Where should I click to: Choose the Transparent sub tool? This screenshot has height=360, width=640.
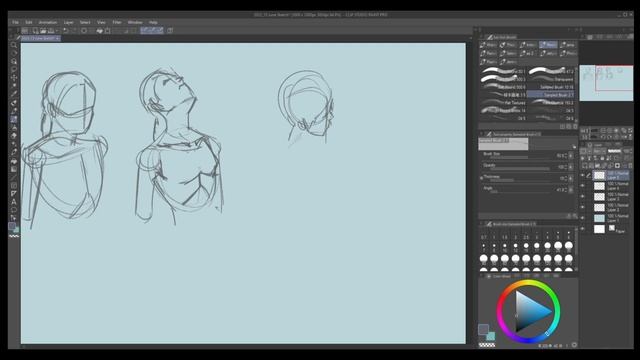(x=551, y=79)
